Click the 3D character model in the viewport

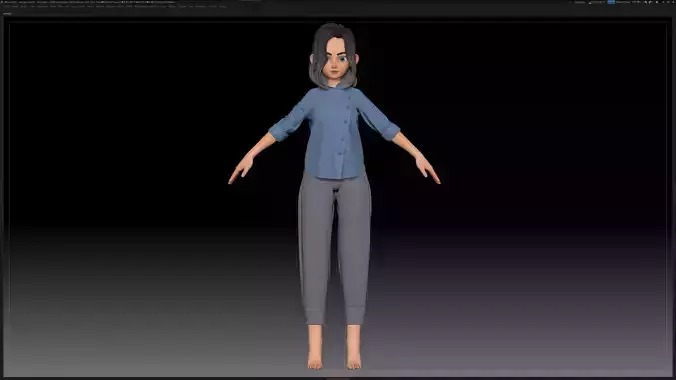pos(334,196)
